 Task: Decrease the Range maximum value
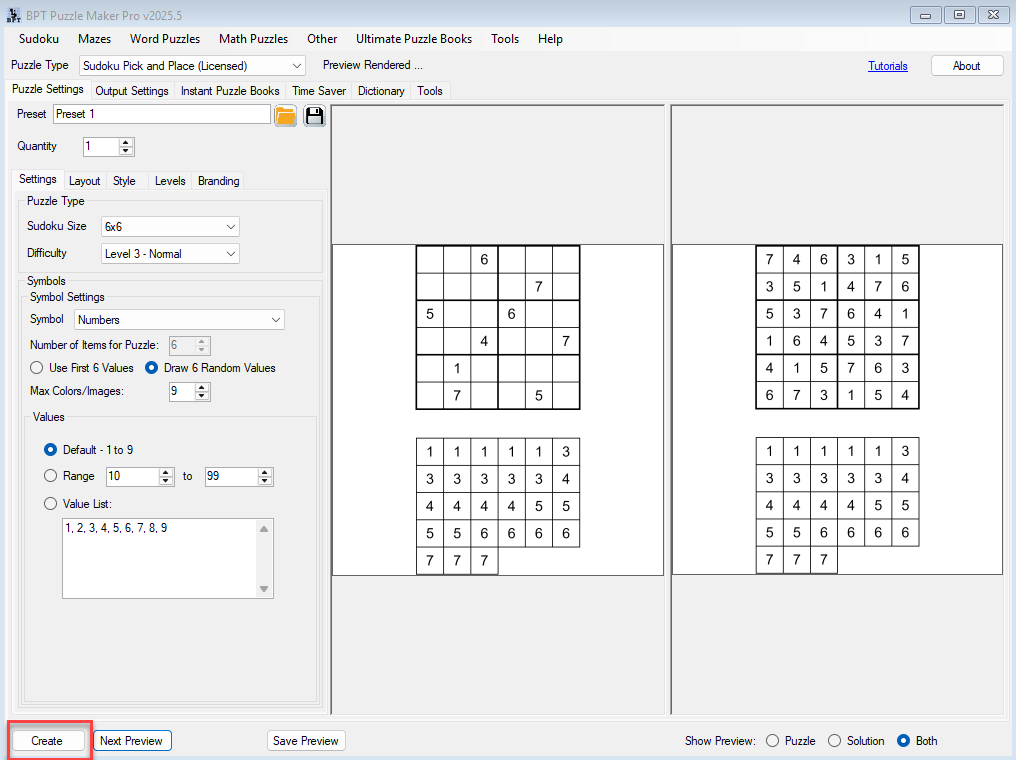(265, 481)
